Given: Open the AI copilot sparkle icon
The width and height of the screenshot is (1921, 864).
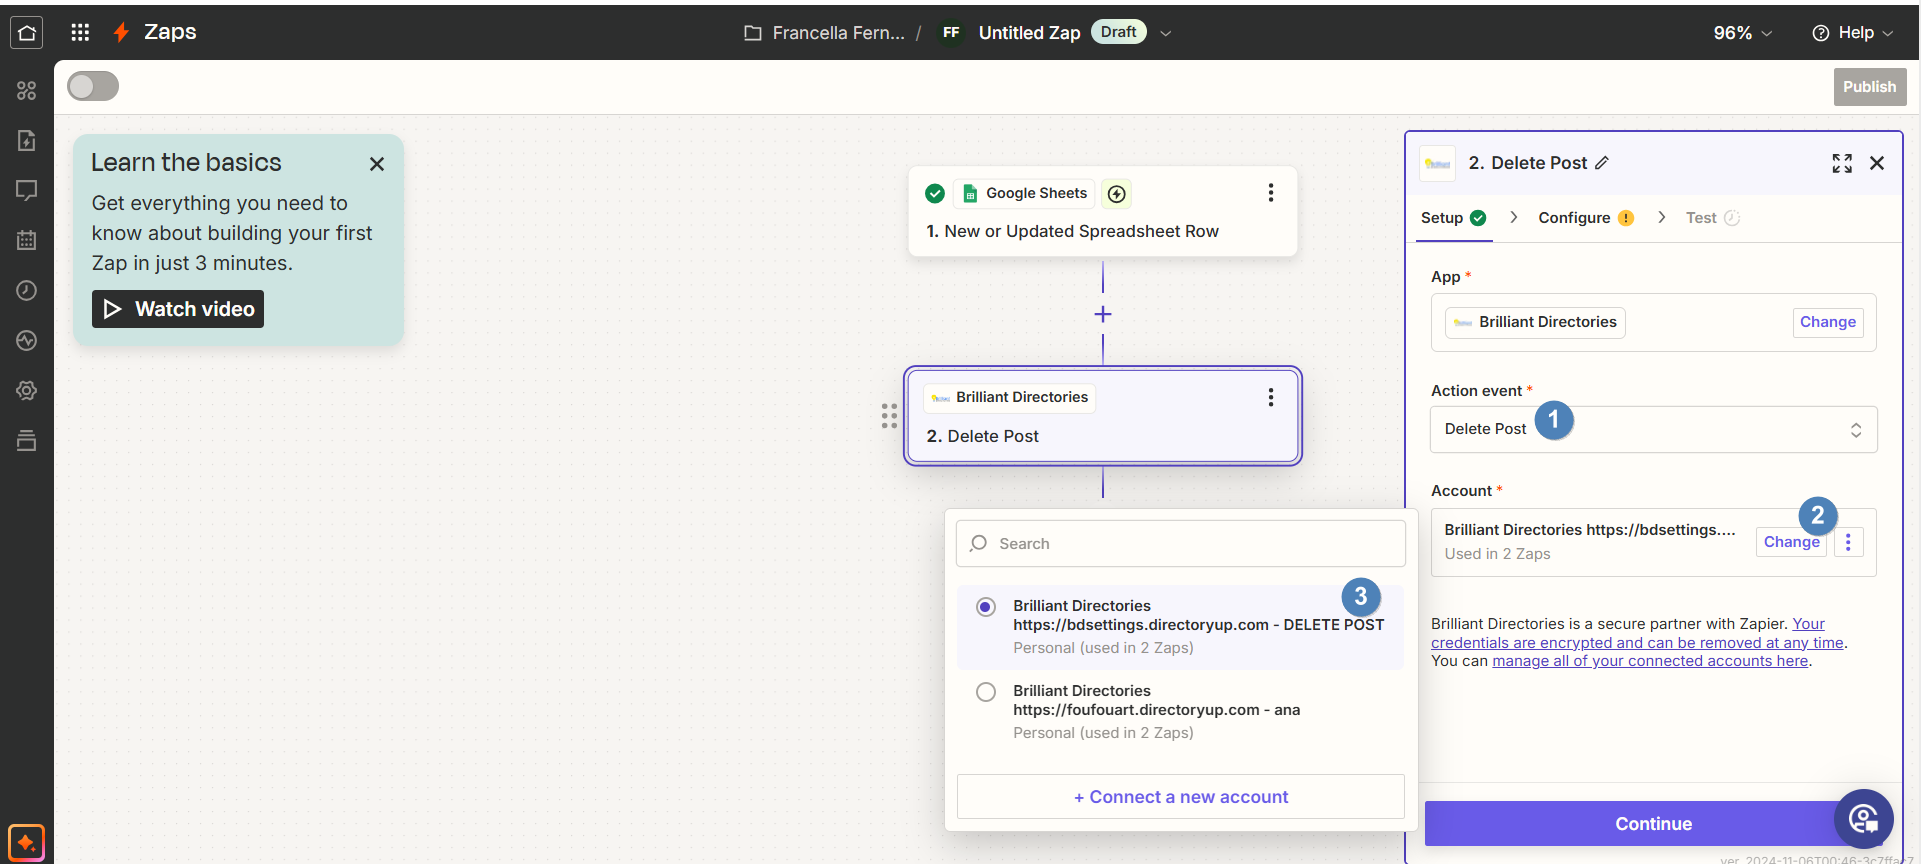Looking at the screenshot, I should 27,843.
